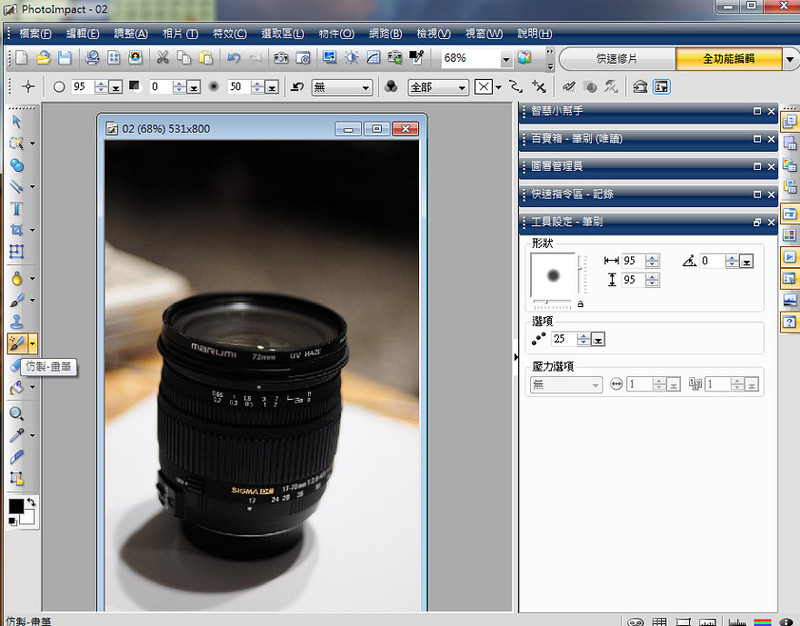
Task: Expand the 百寶箱 - 筆刷 panel
Action: point(757,139)
